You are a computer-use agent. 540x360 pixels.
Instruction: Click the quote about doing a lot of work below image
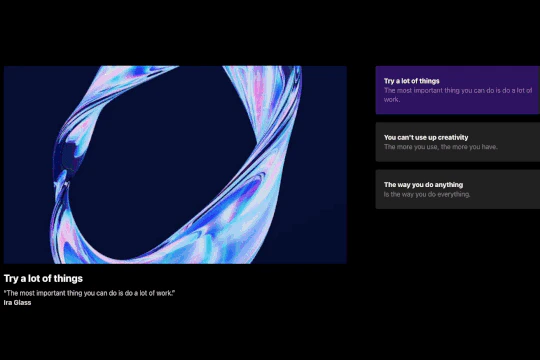tap(90, 293)
